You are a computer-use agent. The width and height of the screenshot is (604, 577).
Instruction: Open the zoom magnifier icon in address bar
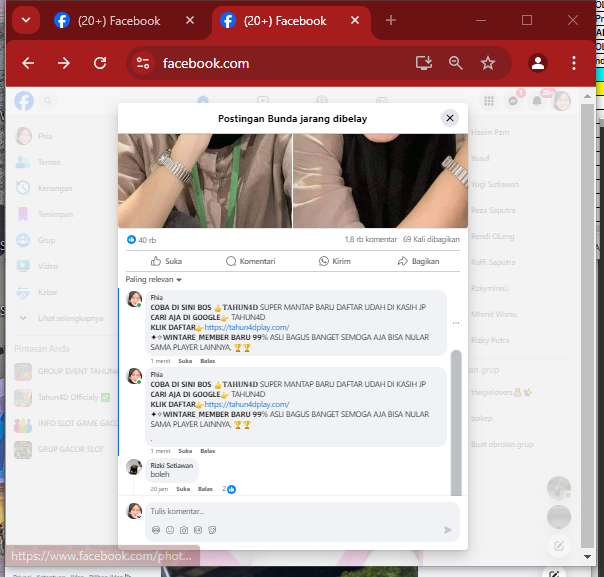click(456, 63)
